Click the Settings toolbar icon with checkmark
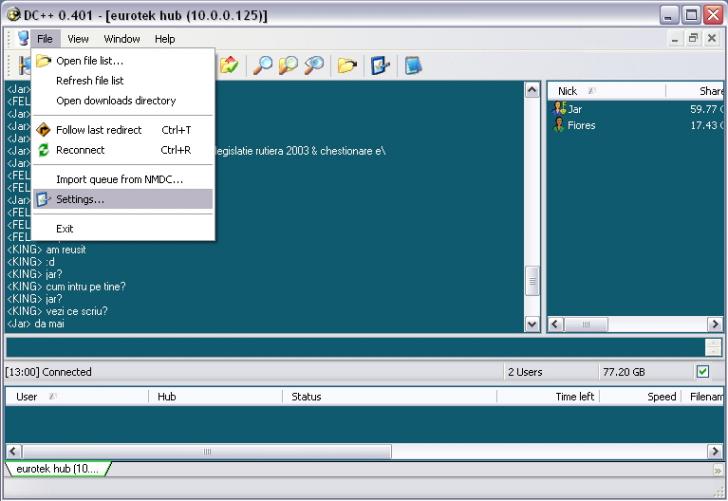The width and height of the screenshot is (728, 501). pyautogui.click(x=380, y=66)
